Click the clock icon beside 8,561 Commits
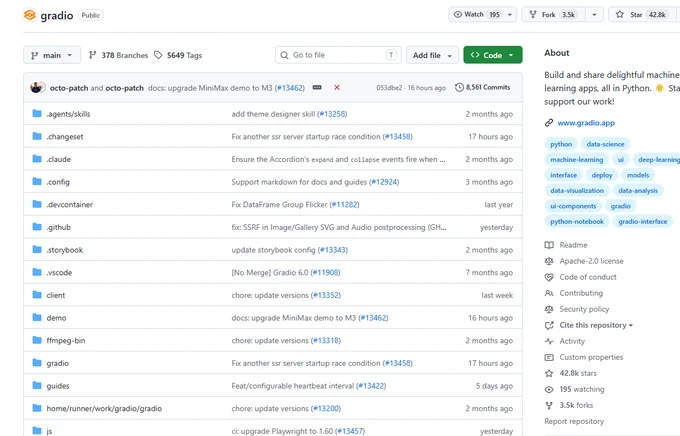Screen dimensions: 680x436 click(459, 87)
